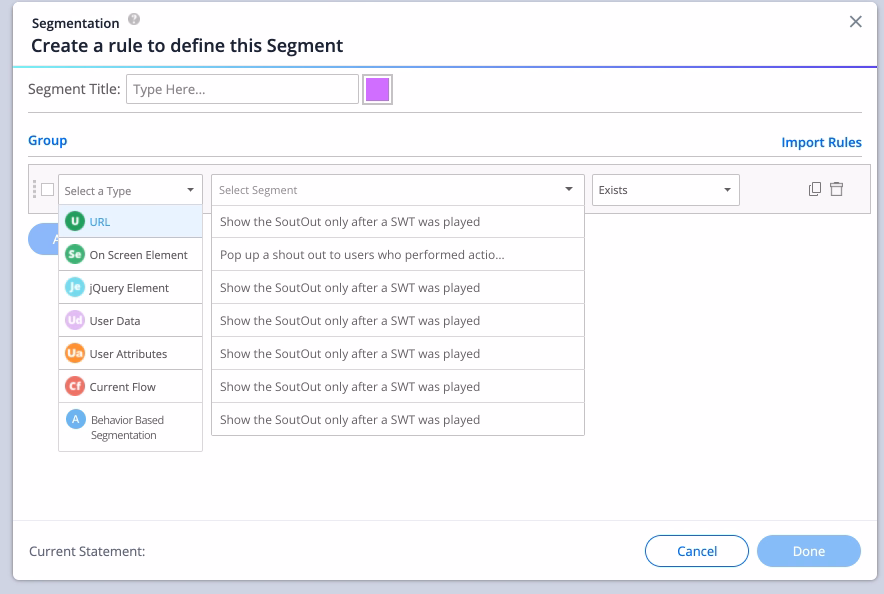Open the Exists condition dropdown
884x594 pixels.
coord(665,190)
